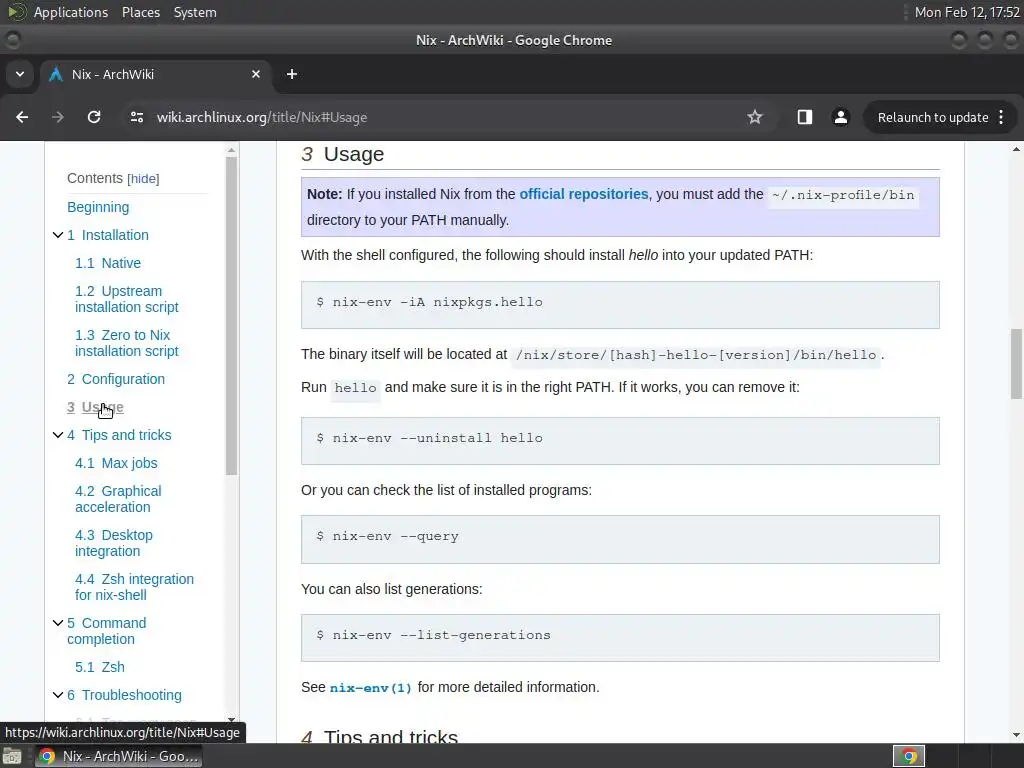
Task: Click the contents sidebar scrollbar thumb
Action: [231, 316]
